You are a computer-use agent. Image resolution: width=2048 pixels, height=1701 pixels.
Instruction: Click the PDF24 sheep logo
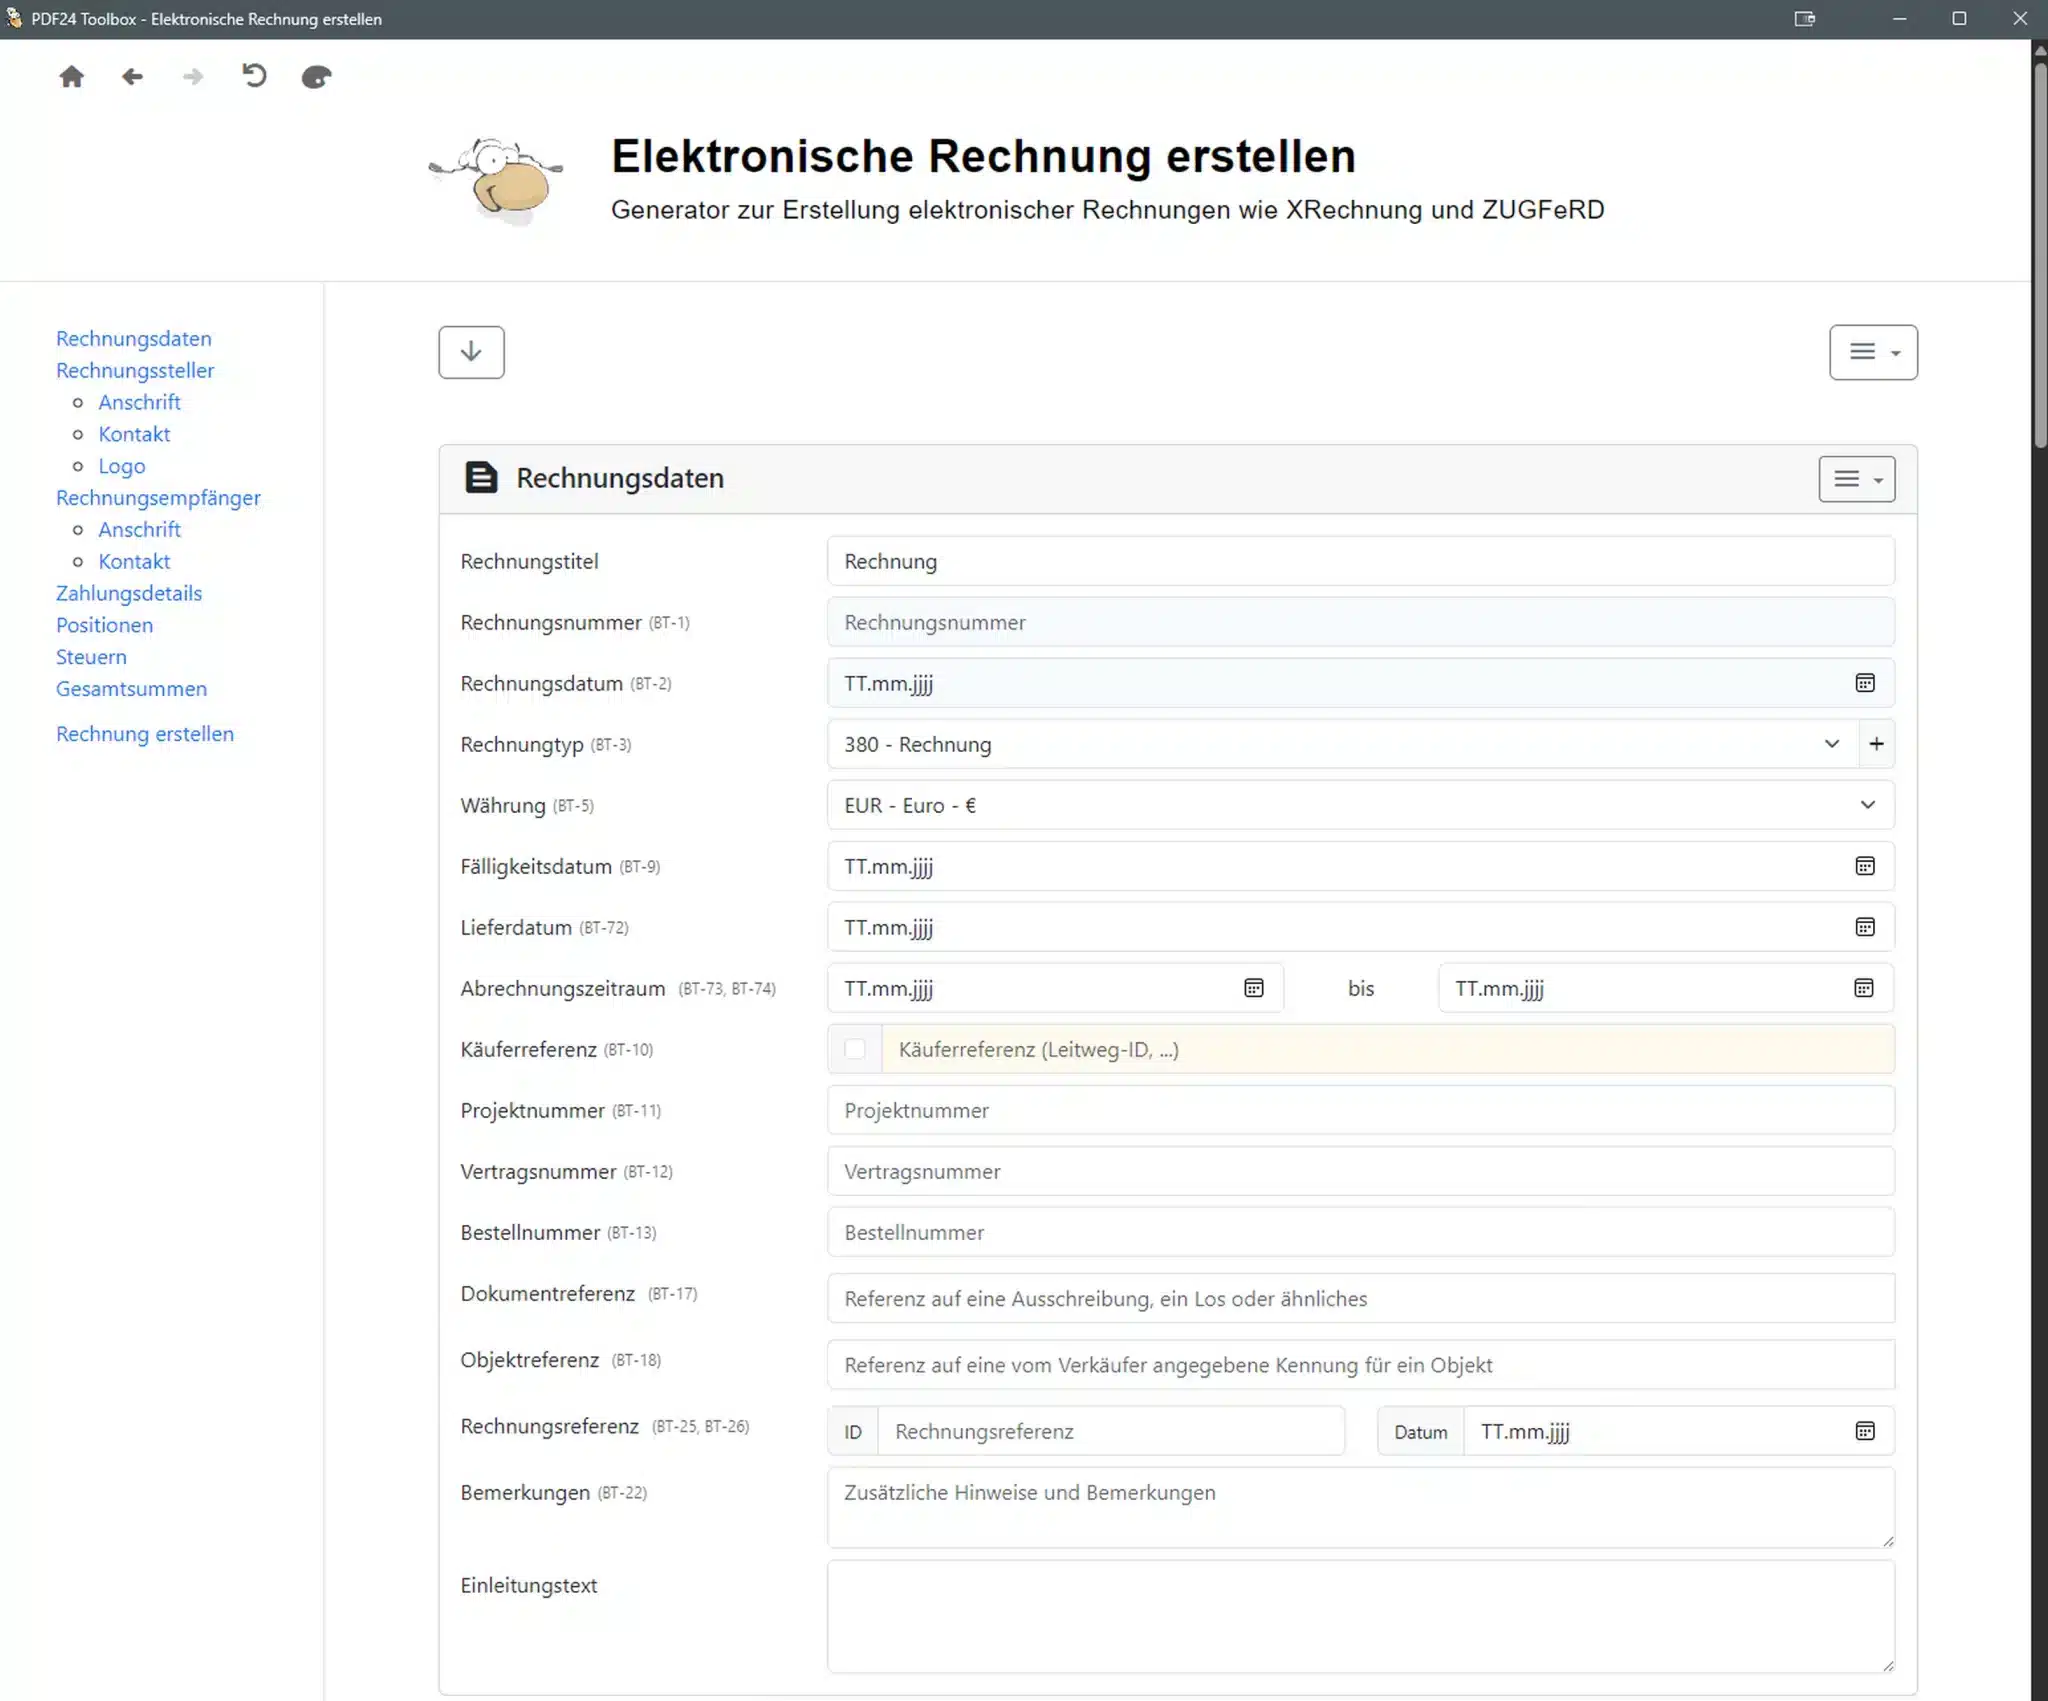497,181
